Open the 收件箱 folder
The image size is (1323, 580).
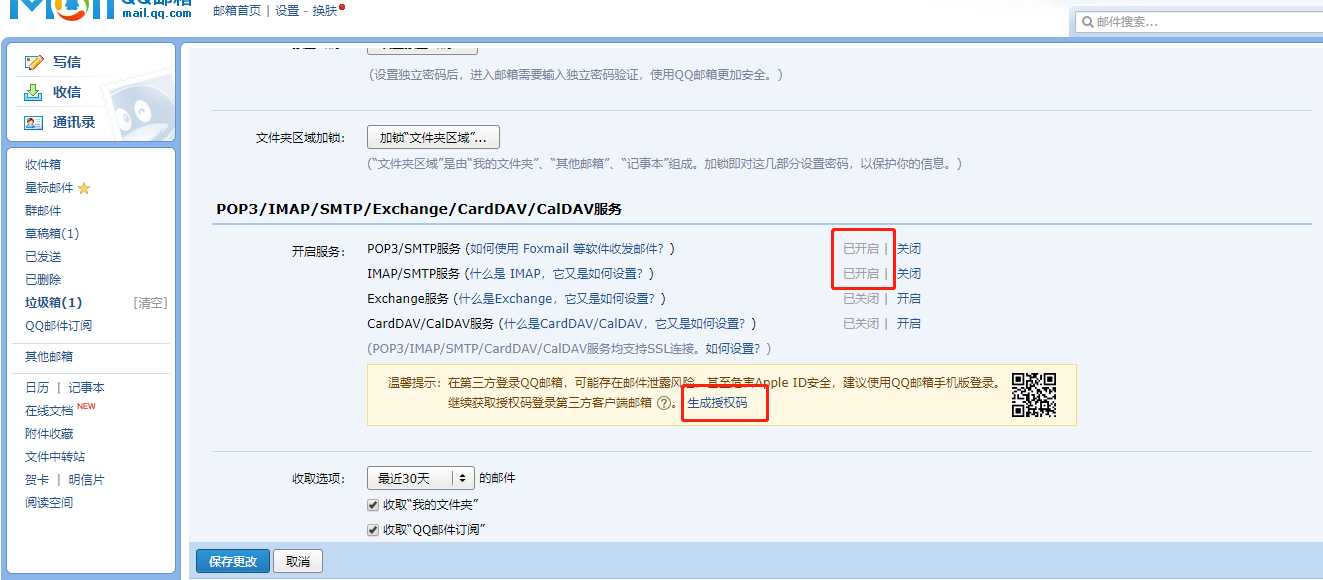[43, 165]
